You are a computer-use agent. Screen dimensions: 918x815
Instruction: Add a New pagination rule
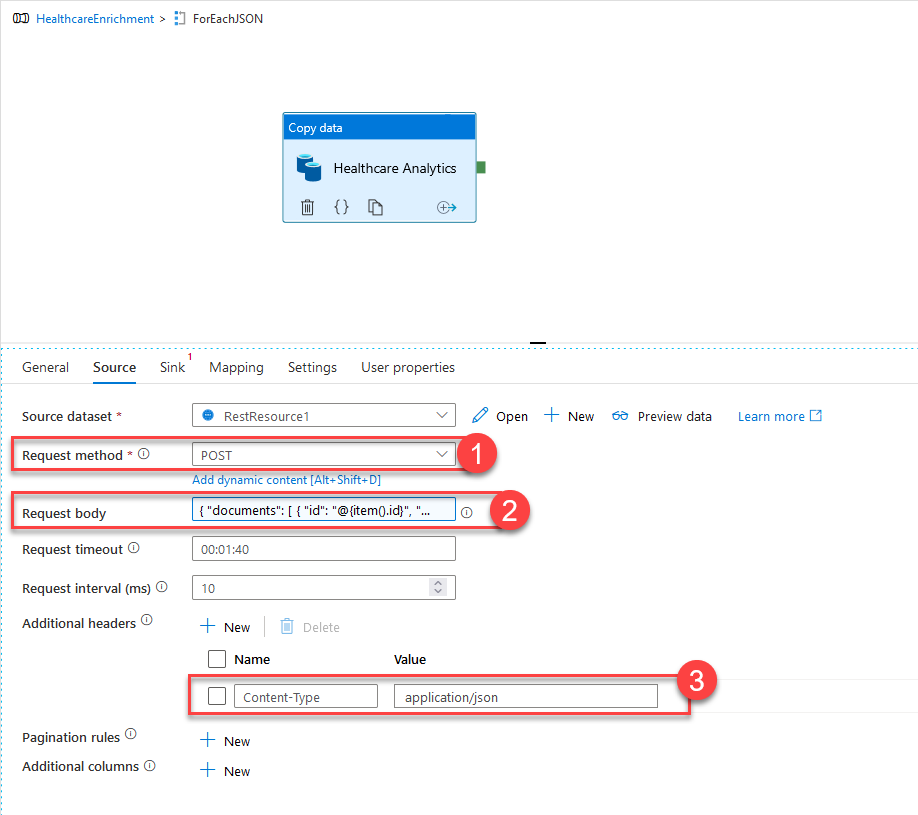click(226, 741)
